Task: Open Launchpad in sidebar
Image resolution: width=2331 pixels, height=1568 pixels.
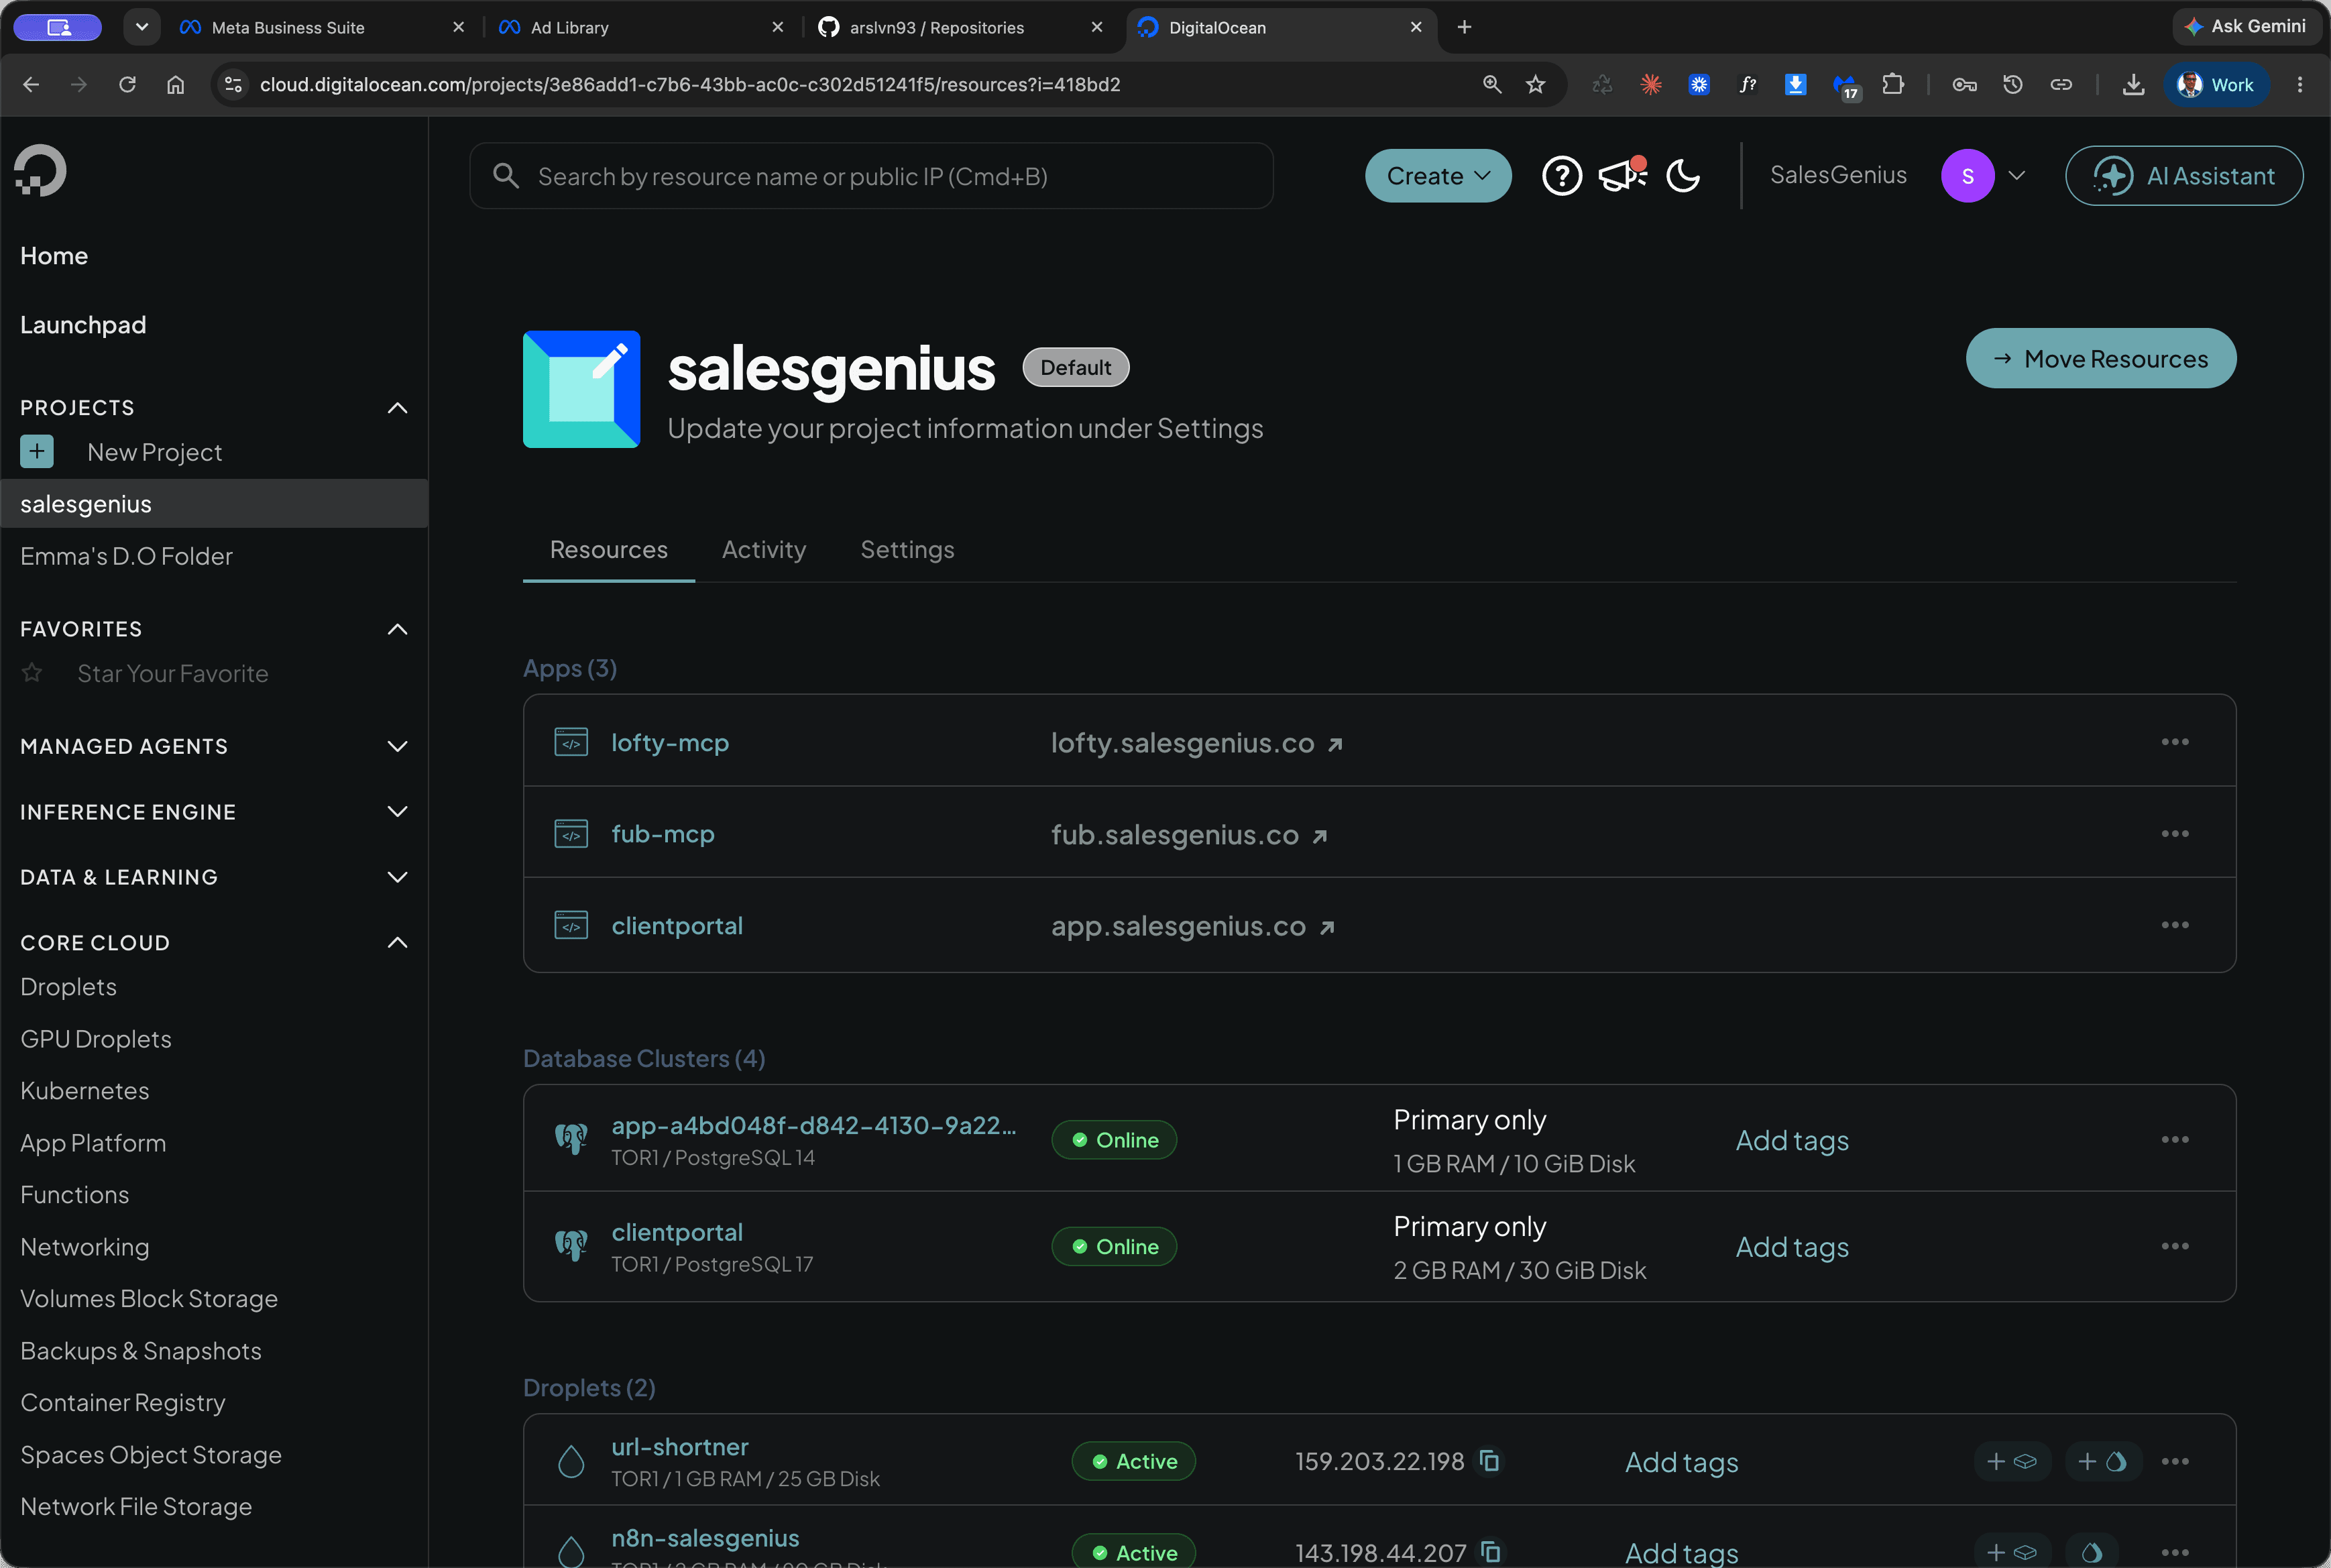Action: pyautogui.click(x=83, y=325)
